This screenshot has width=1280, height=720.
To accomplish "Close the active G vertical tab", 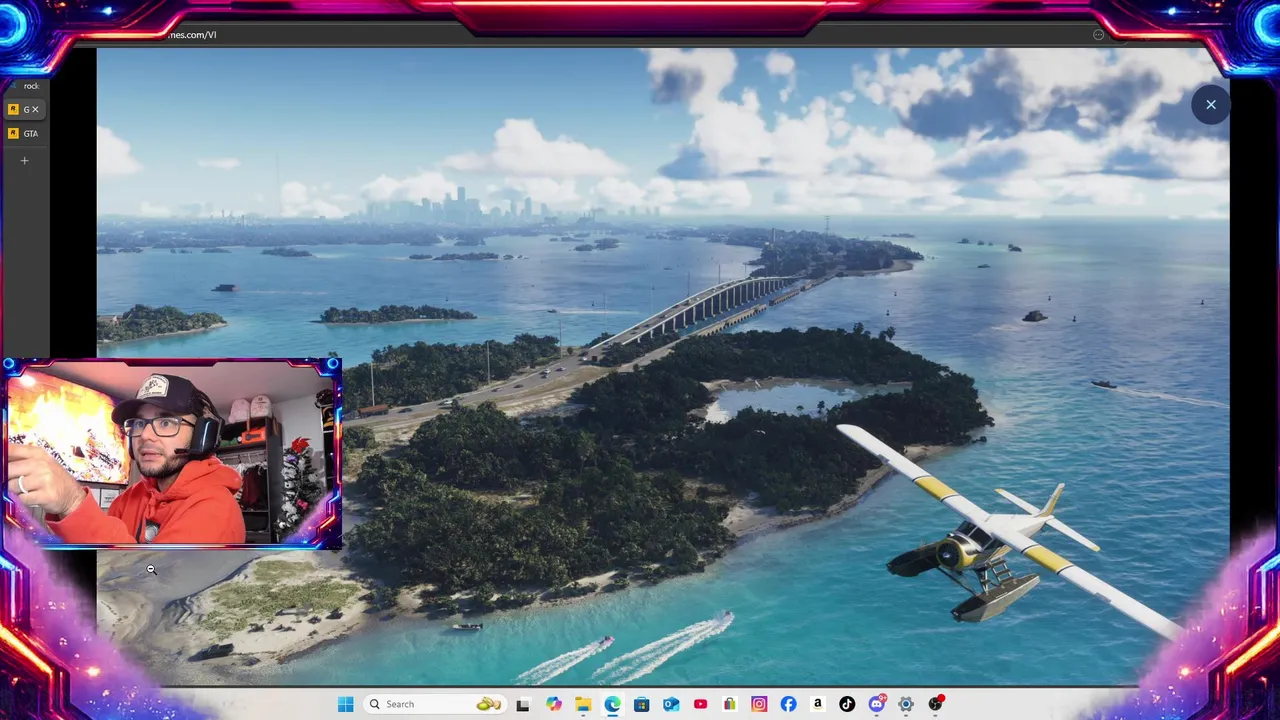I will pyautogui.click(x=36, y=109).
